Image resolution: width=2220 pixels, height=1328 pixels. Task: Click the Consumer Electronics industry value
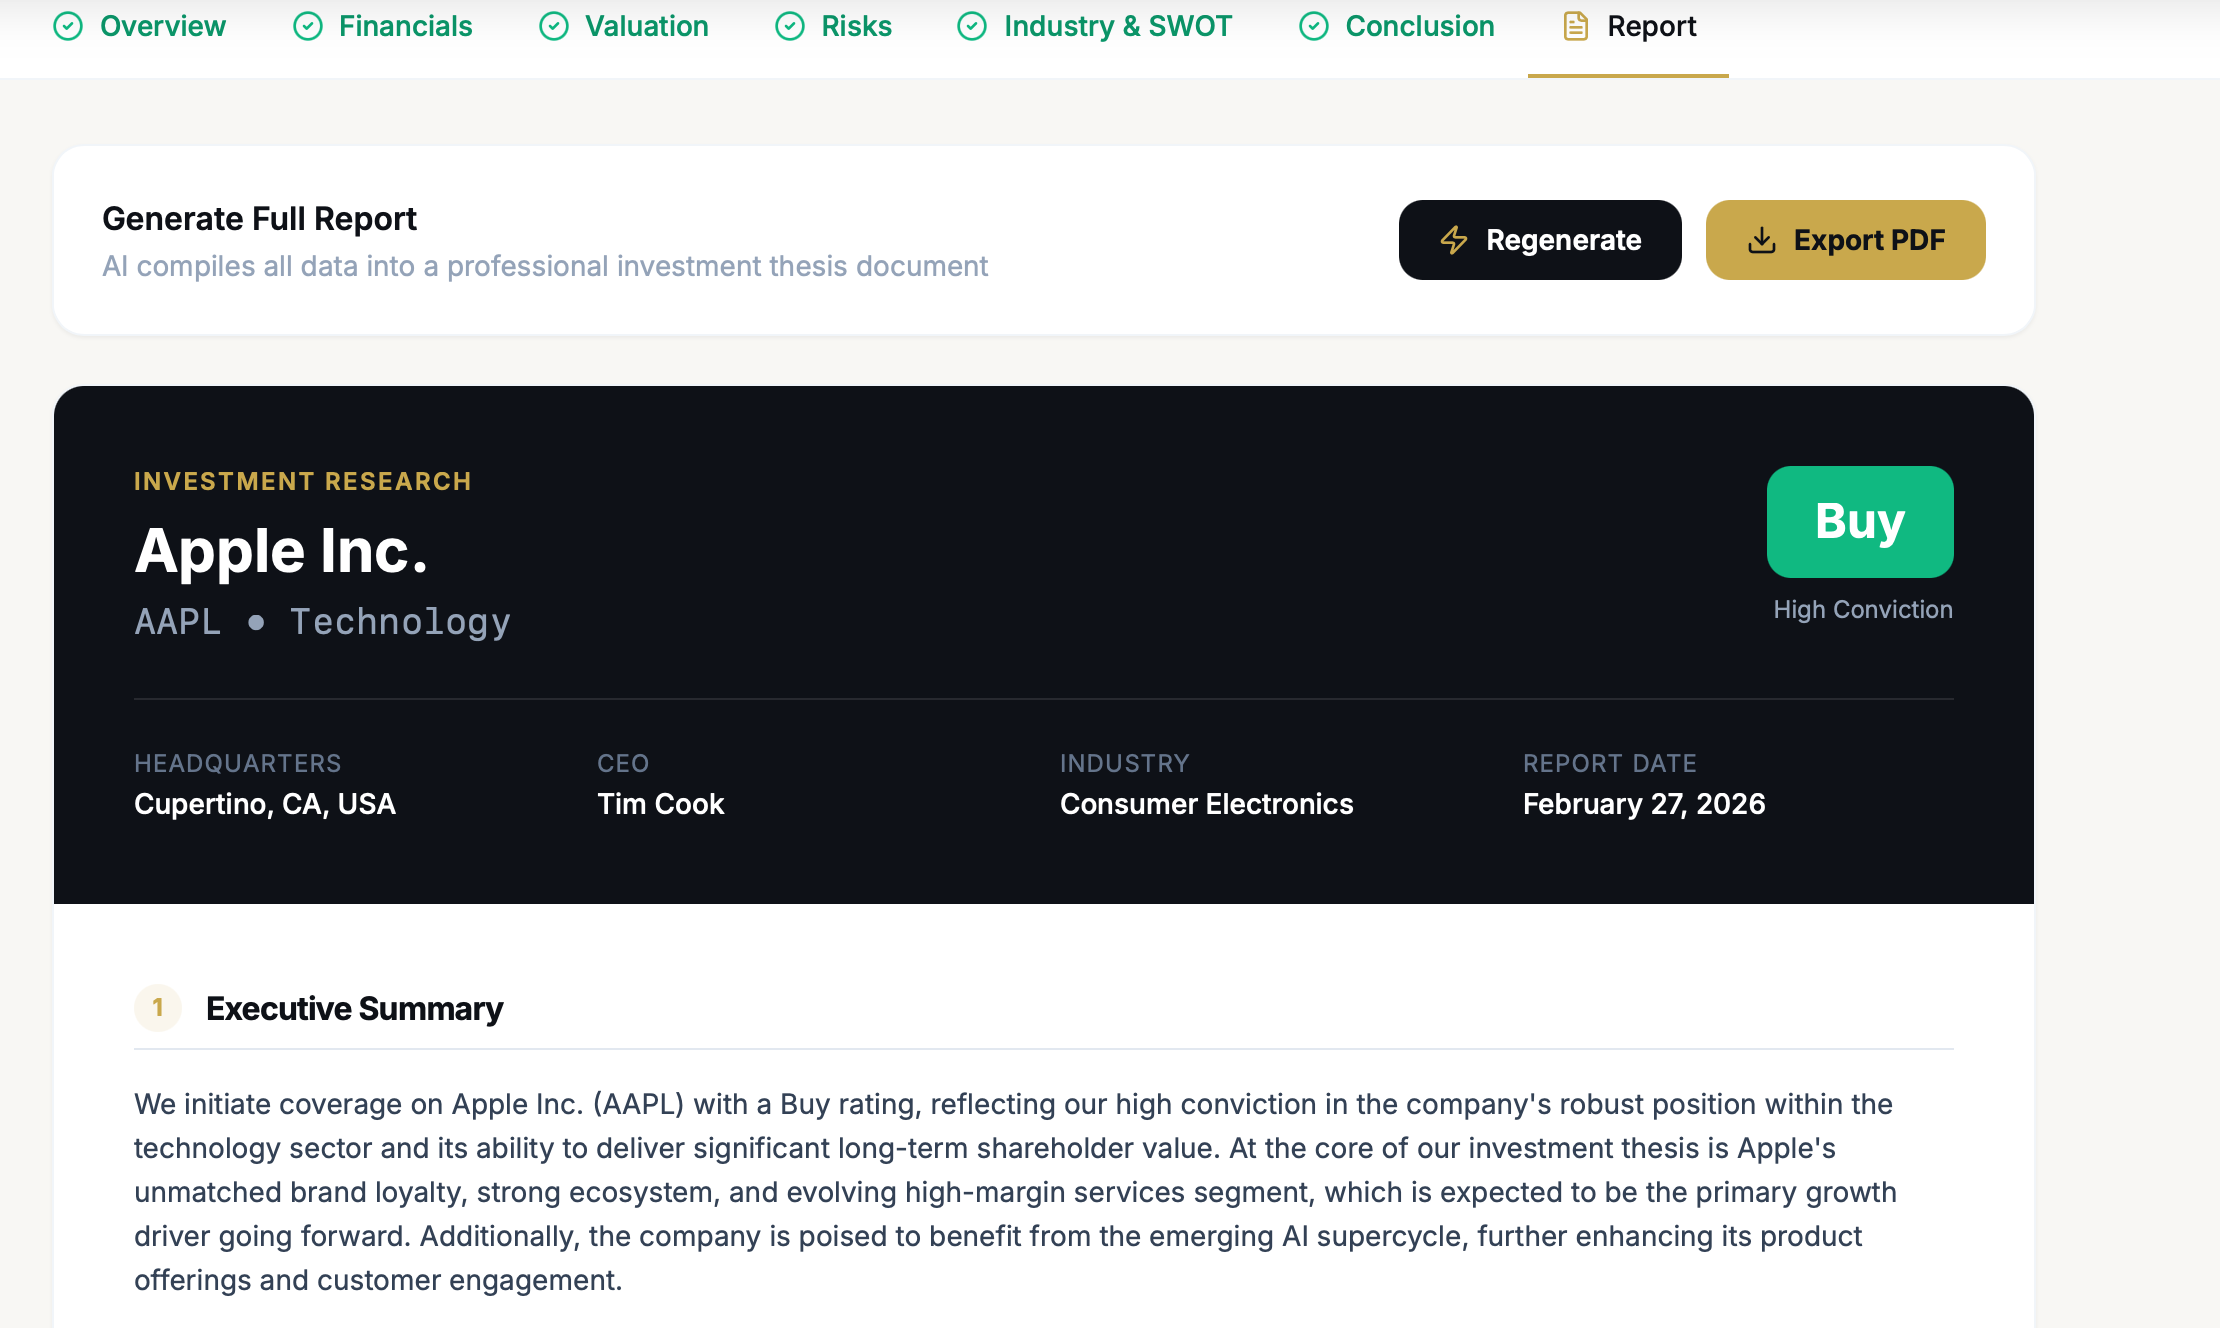point(1207,804)
